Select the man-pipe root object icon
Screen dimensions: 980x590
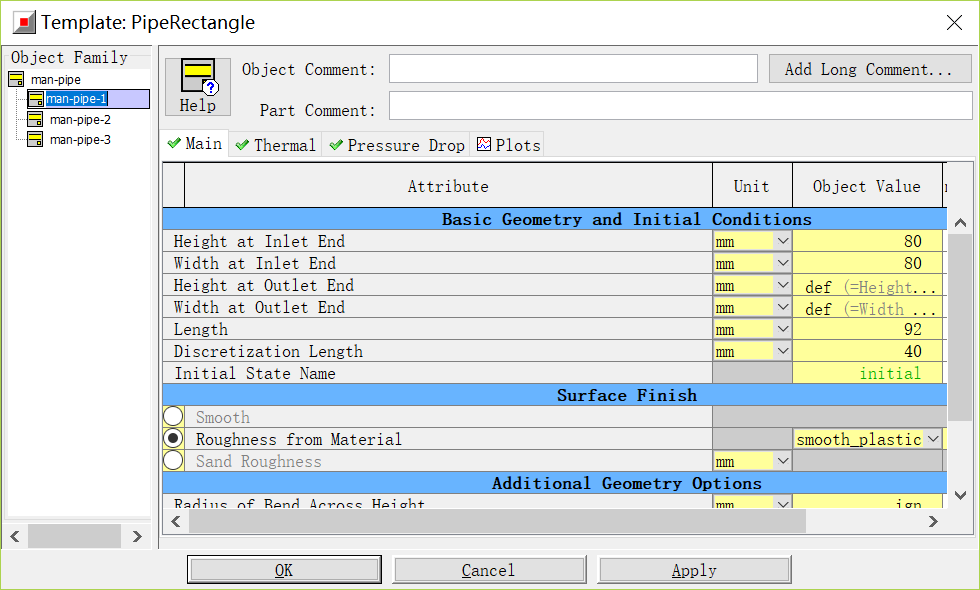pos(16,79)
